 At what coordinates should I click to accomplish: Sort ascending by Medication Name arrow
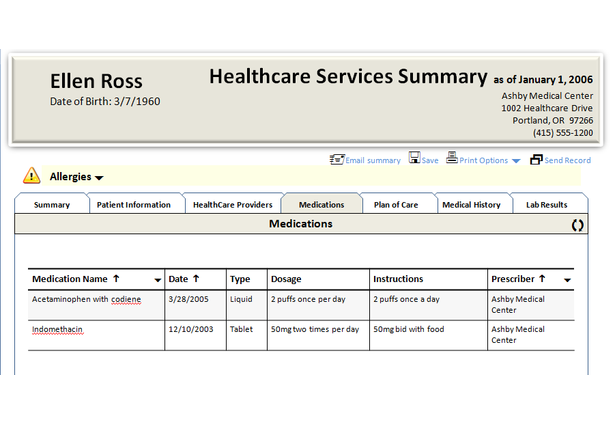coord(116,278)
